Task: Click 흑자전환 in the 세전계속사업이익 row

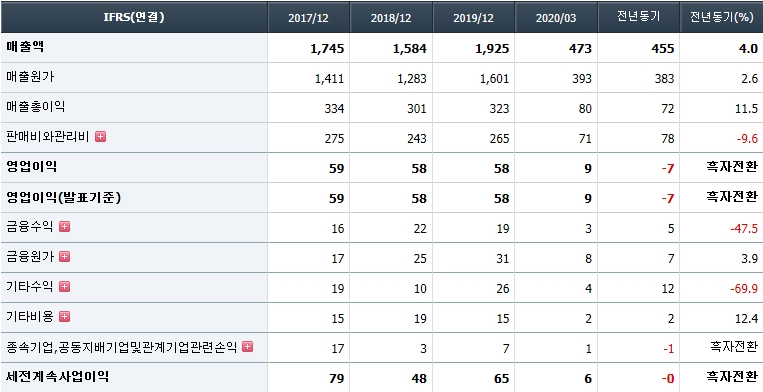Action: [732, 377]
